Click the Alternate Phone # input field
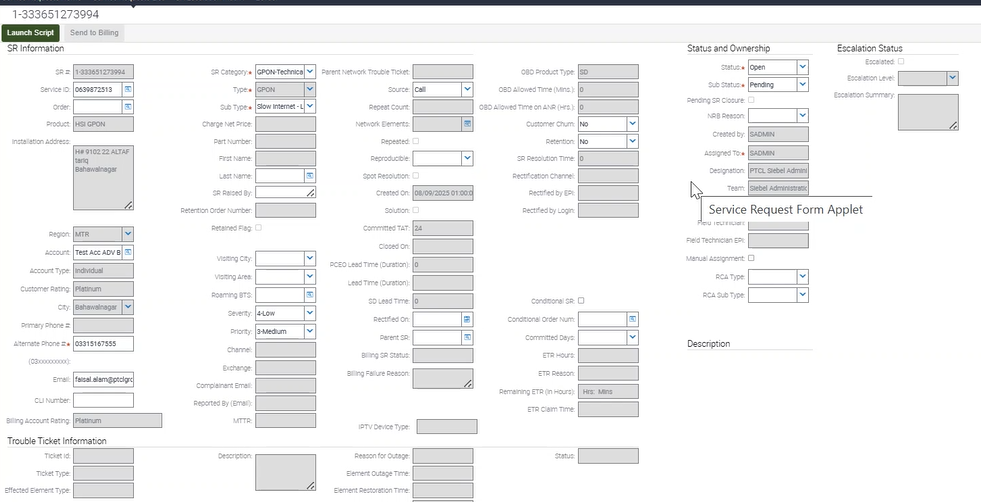 point(103,344)
